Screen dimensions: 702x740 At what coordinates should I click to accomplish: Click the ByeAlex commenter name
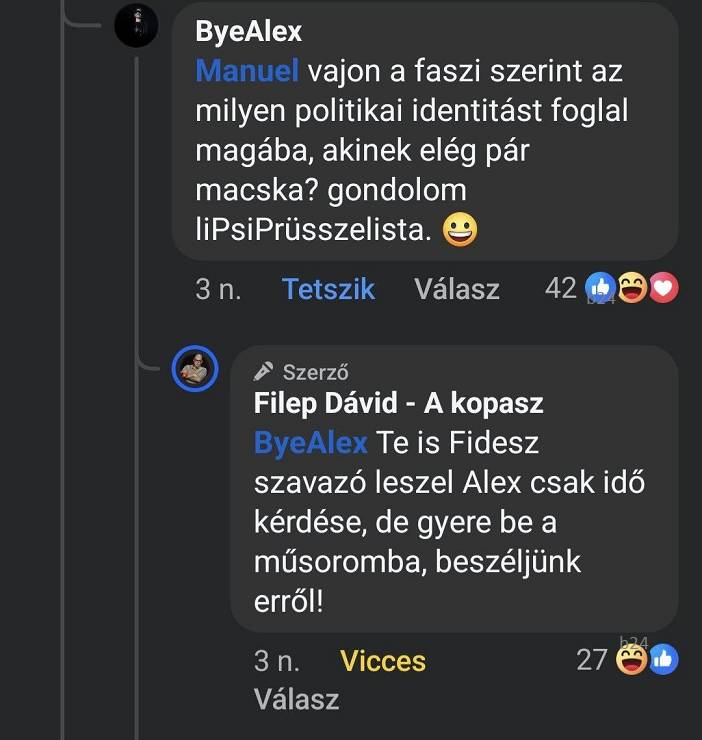pos(248,32)
